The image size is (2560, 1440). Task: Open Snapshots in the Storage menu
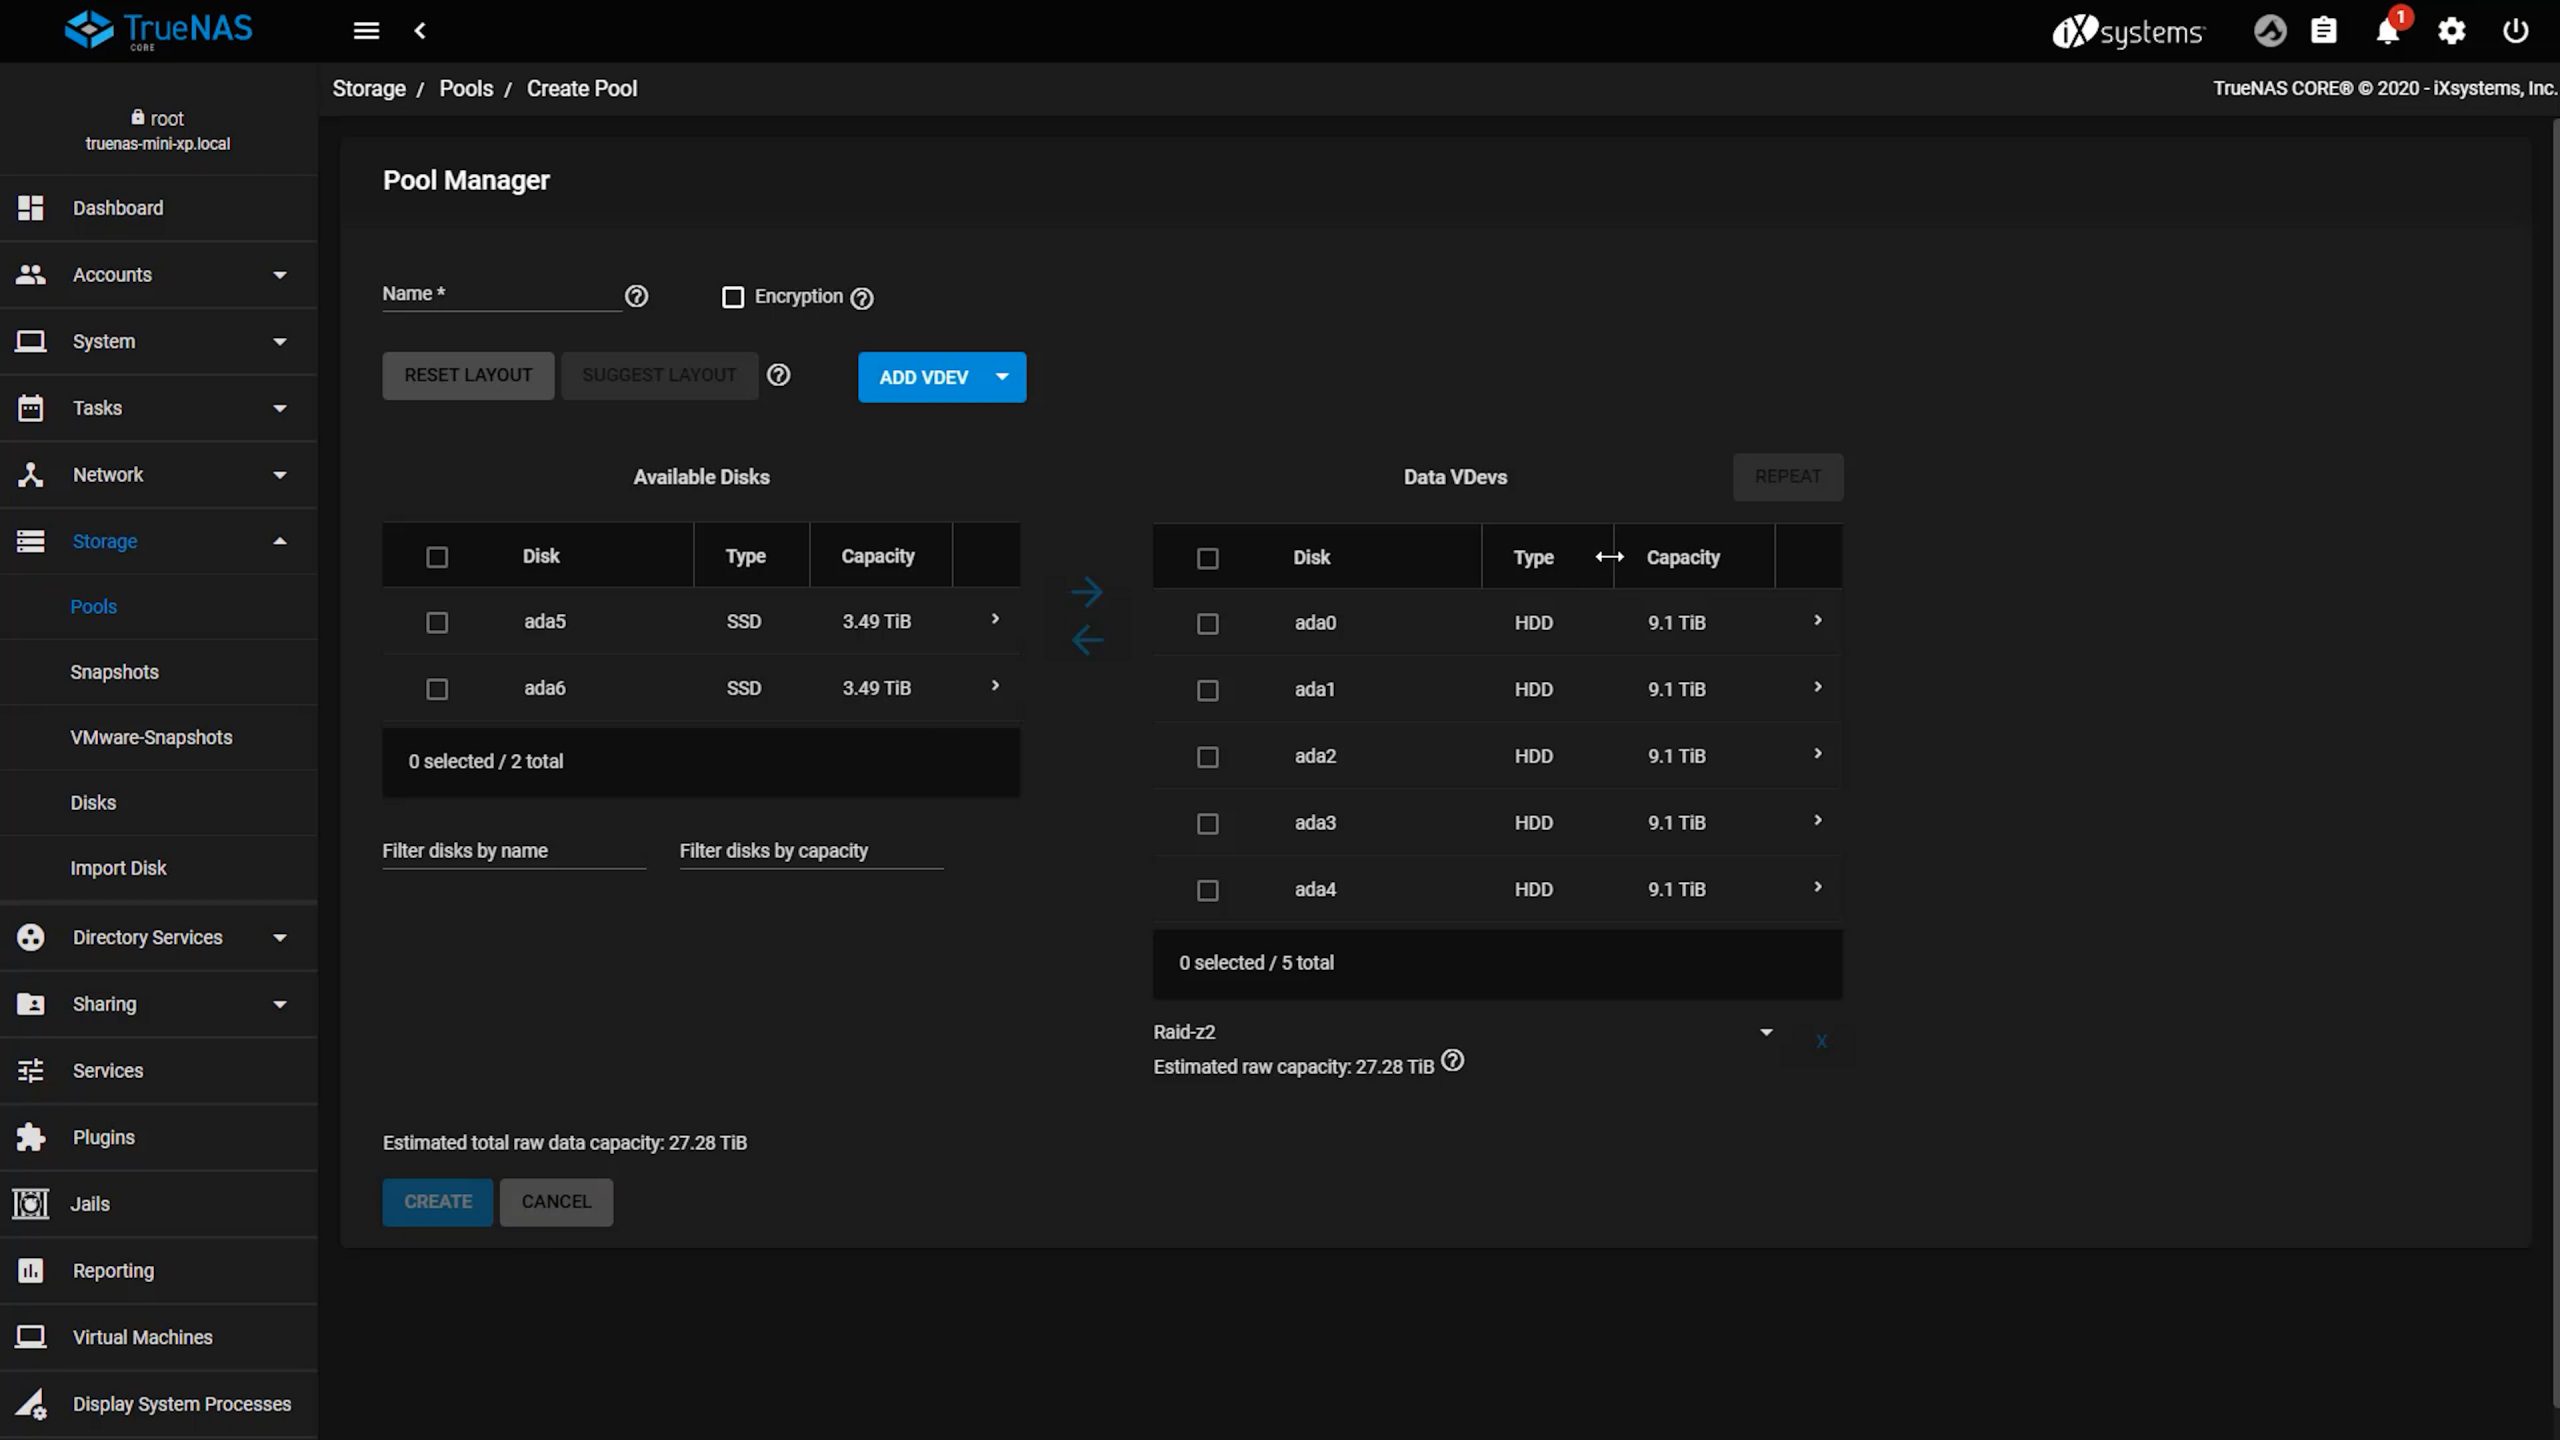pyautogui.click(x=114, y=672)
